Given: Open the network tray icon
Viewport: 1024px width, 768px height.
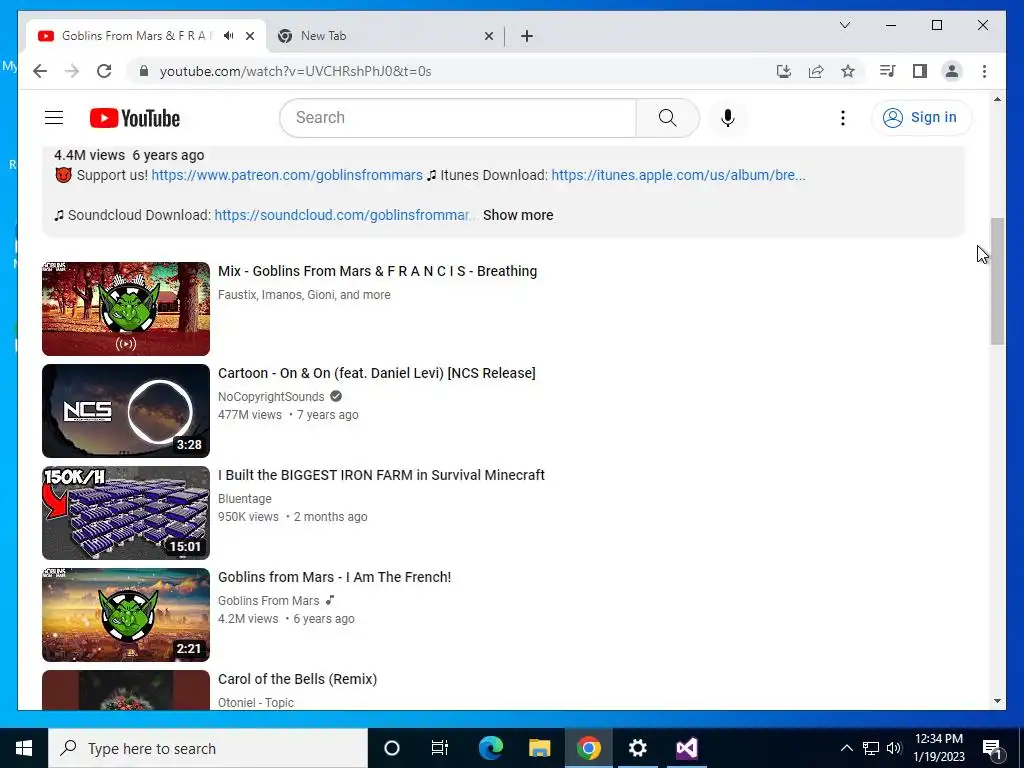Looking at the screenshot, I should [x=871, y=748].
